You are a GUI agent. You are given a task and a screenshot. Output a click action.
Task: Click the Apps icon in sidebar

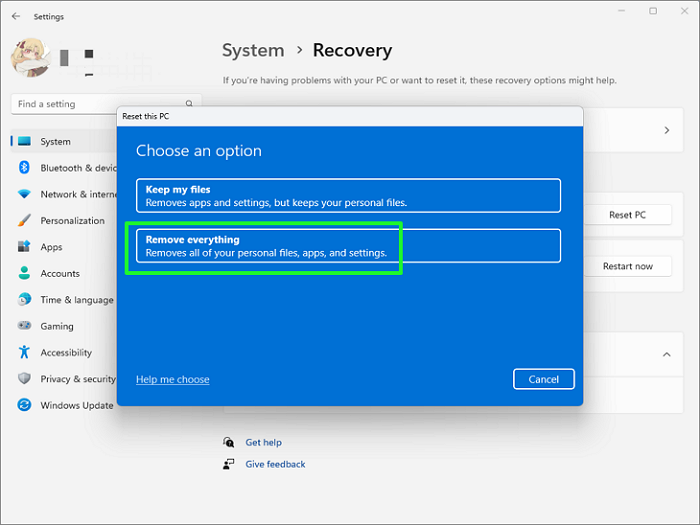coord(24,247)
